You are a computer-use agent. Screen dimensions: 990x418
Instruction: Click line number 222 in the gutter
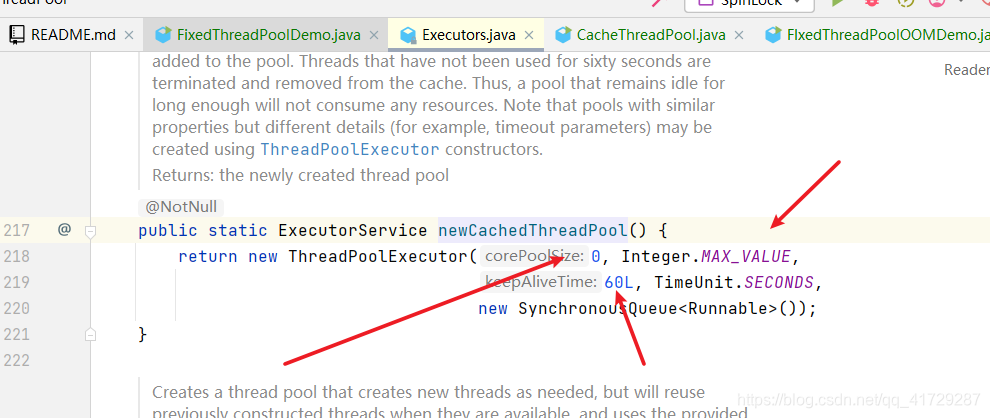coord(16,361)
